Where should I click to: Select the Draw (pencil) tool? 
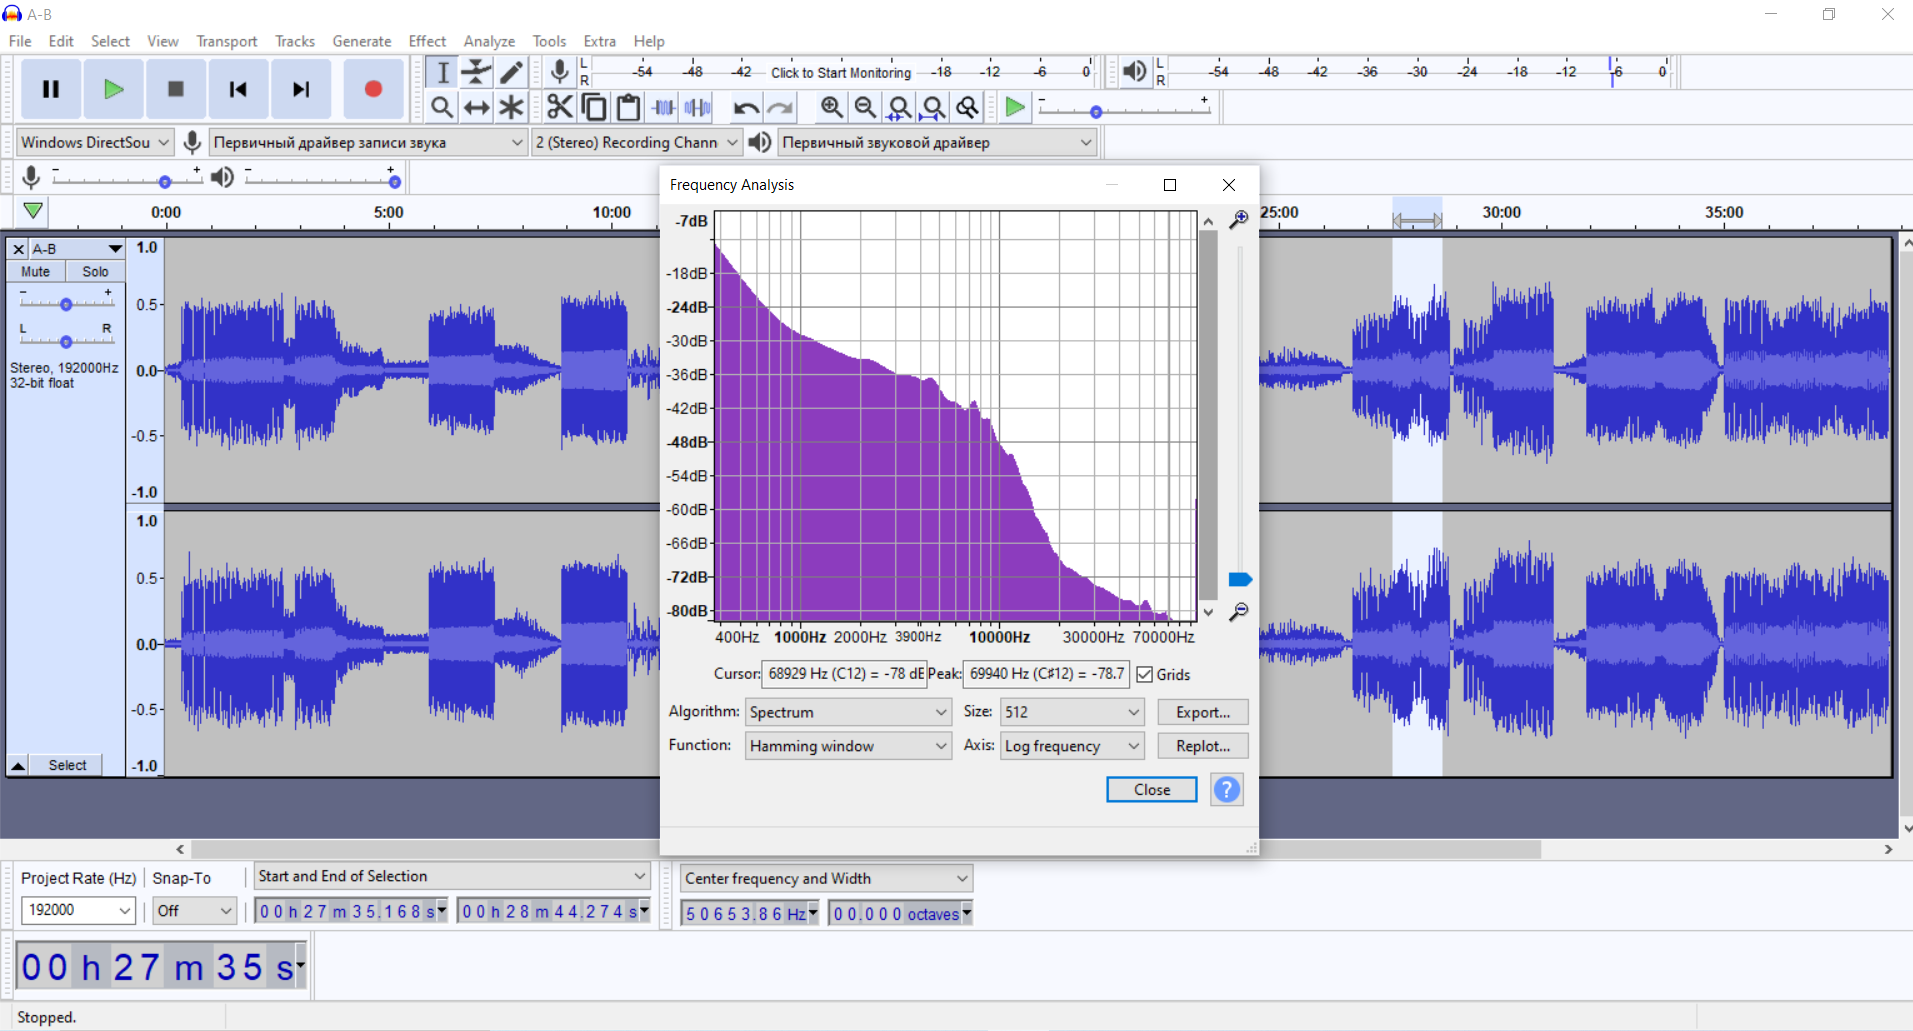tap(511, 72)
